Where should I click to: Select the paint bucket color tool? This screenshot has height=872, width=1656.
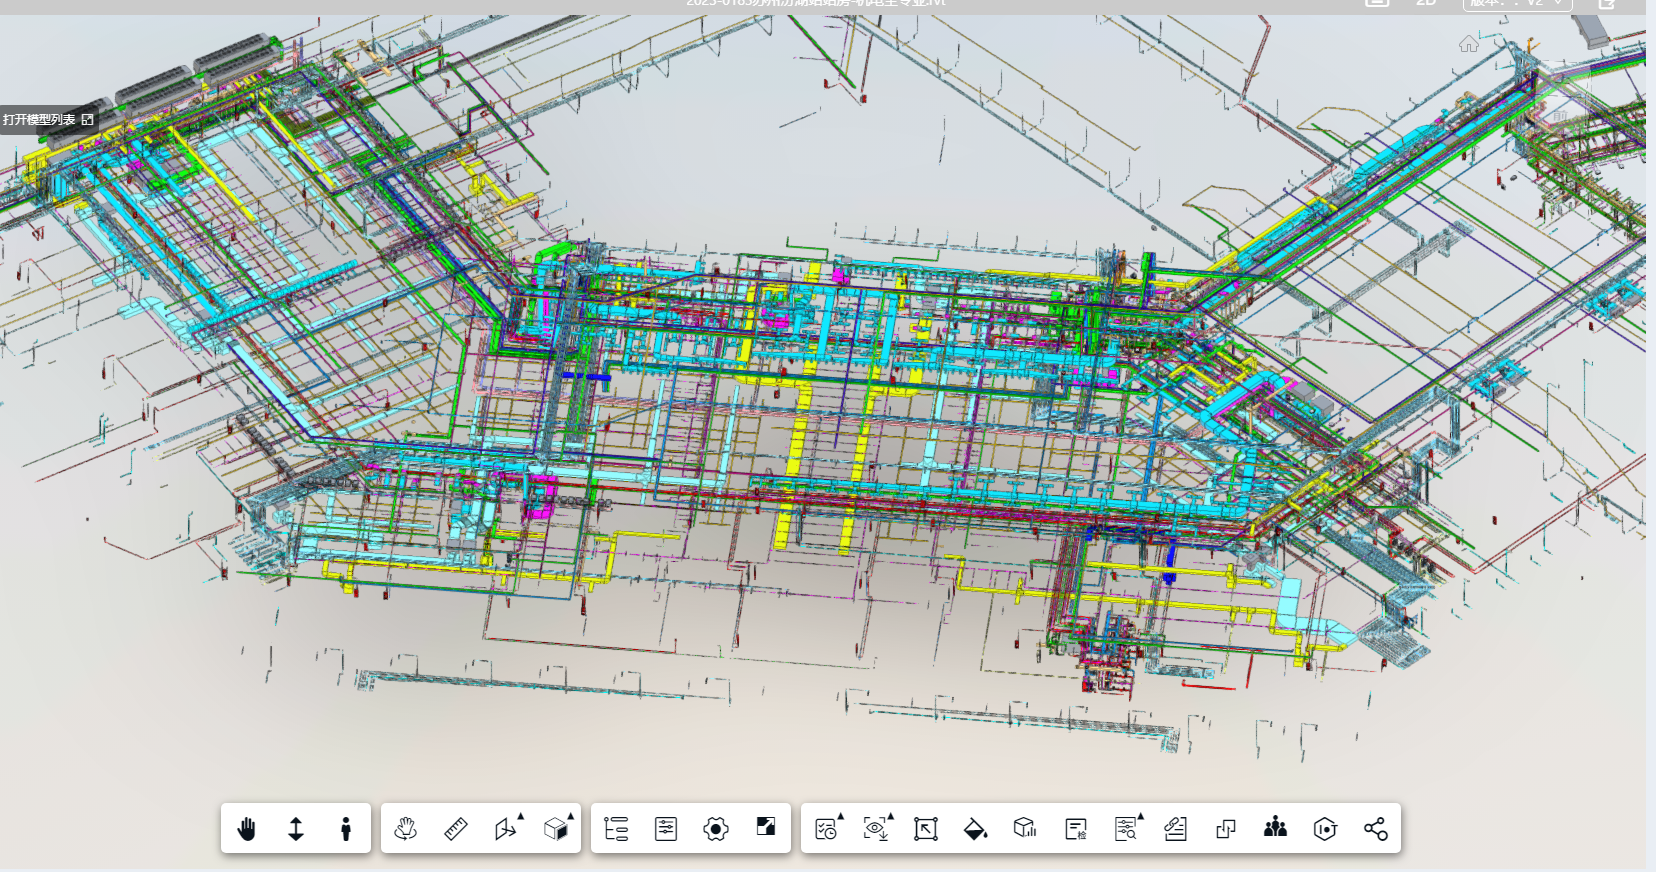tap(975, 829)
